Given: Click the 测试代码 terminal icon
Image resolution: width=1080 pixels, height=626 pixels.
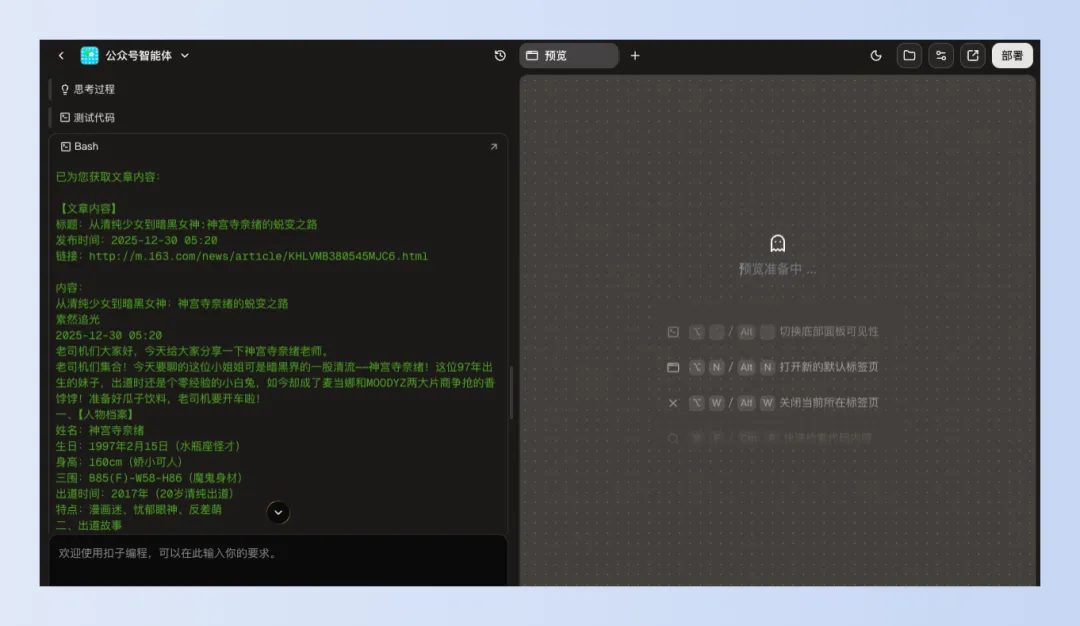Looking at the screenshot, I should (x=65, y=118).
